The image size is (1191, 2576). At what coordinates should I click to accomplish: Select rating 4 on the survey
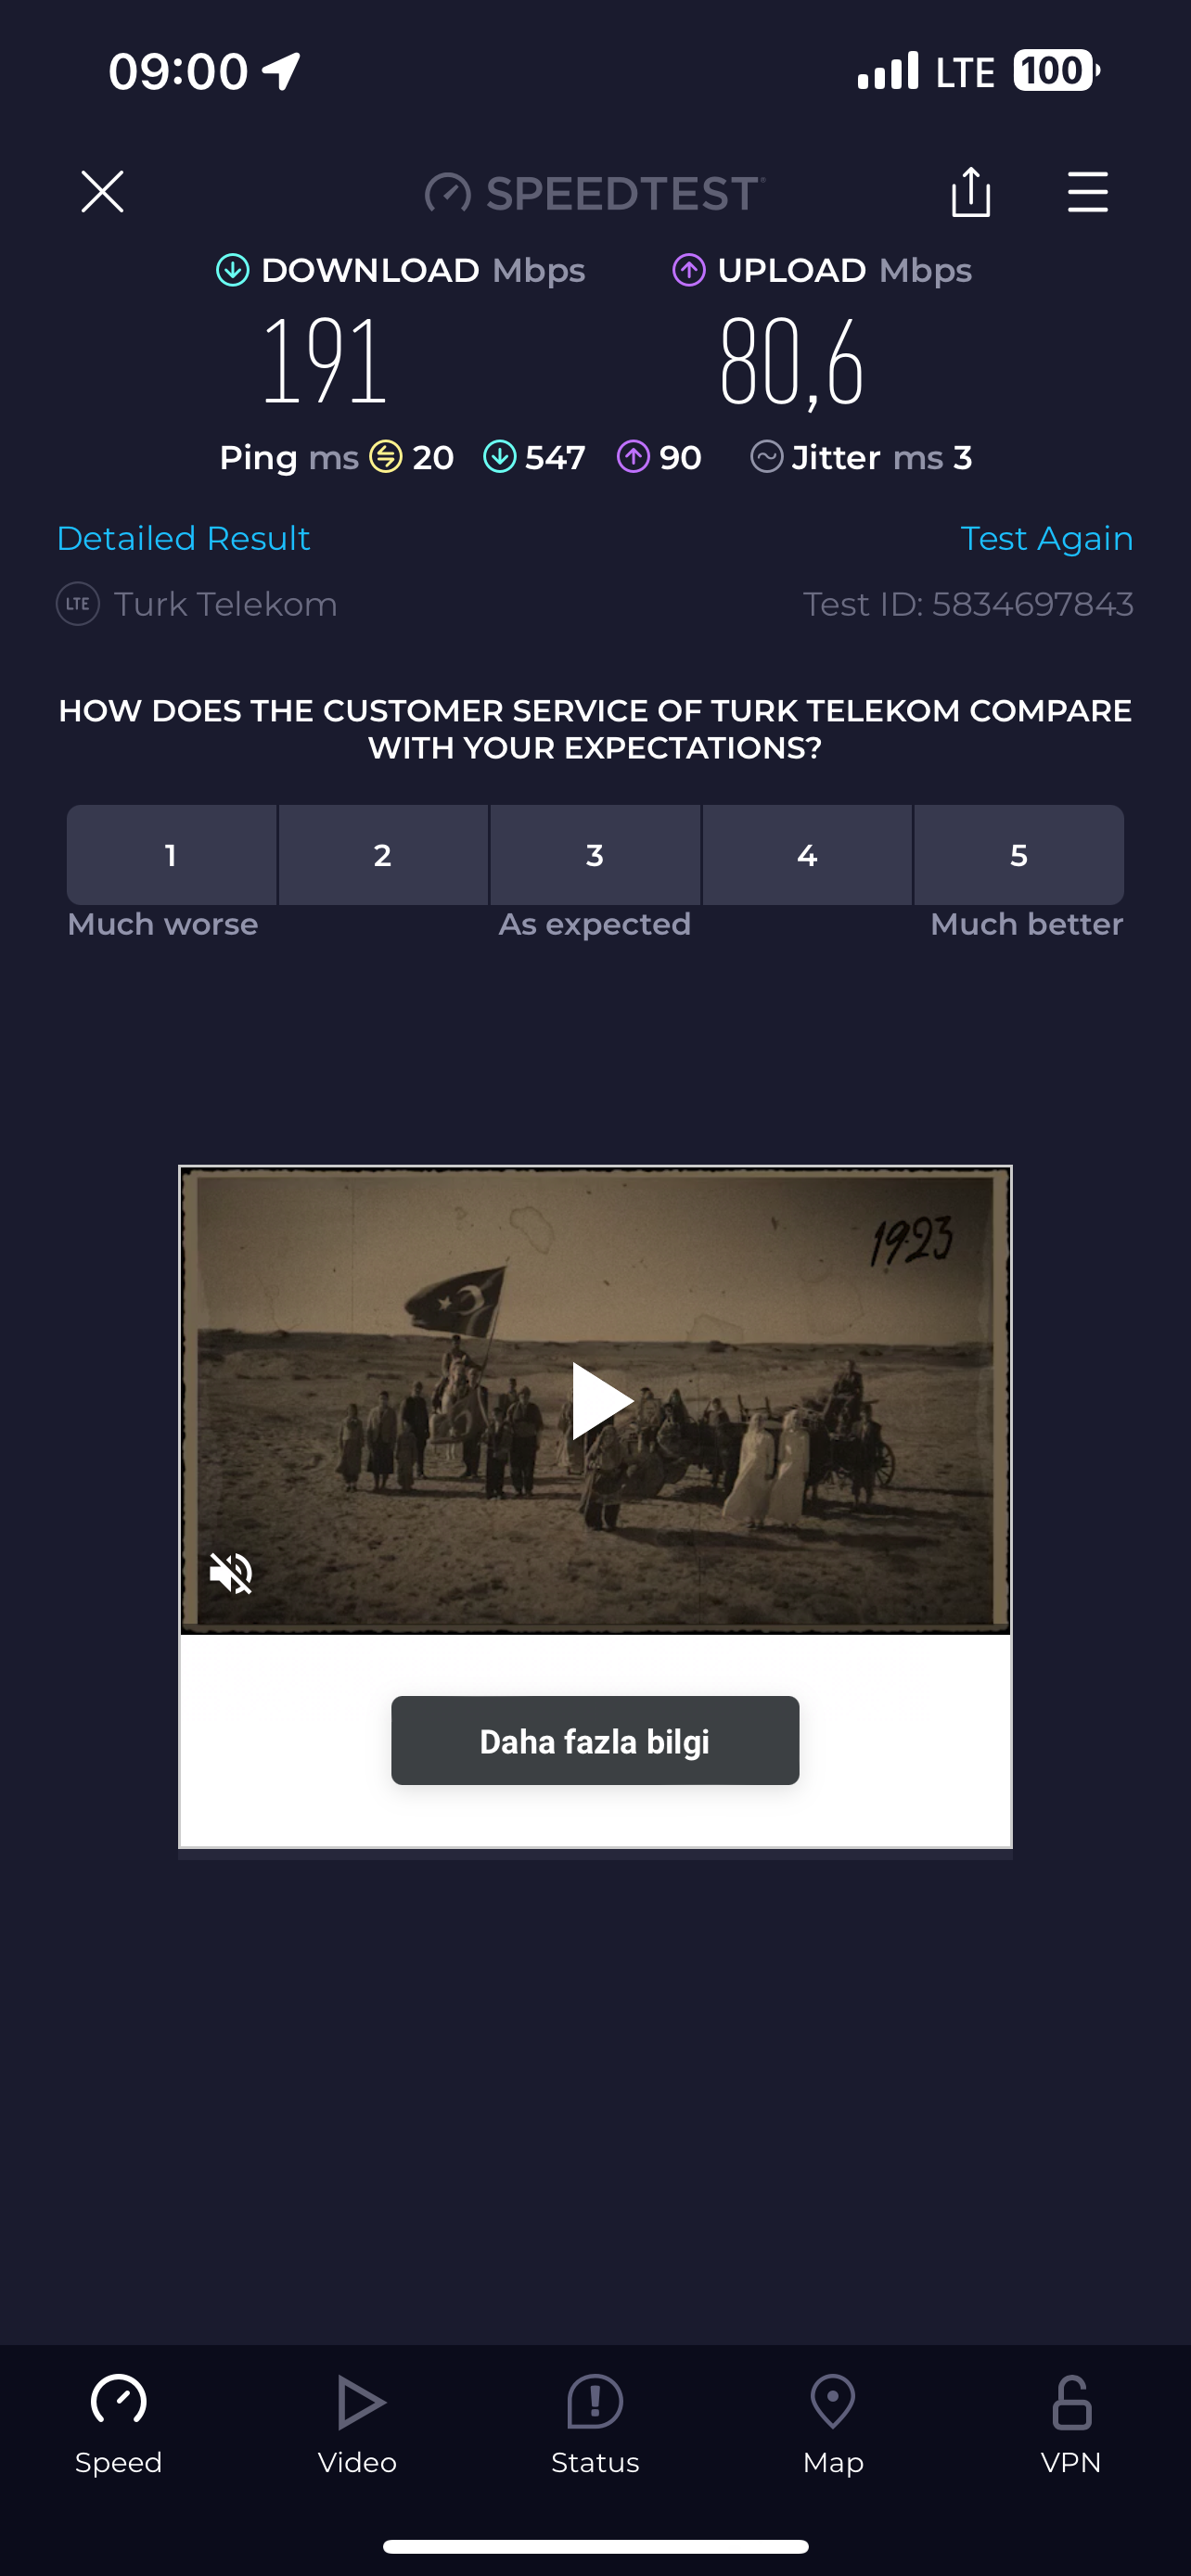(x=807, y=855)
